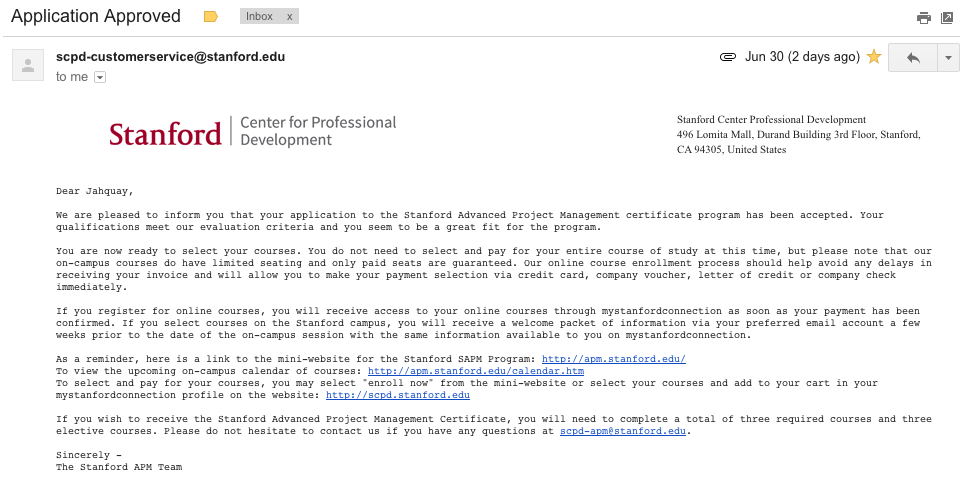Click the Stanford logo image
The width and height of the screenshot is (970, 480).
[x=165, y=134]
